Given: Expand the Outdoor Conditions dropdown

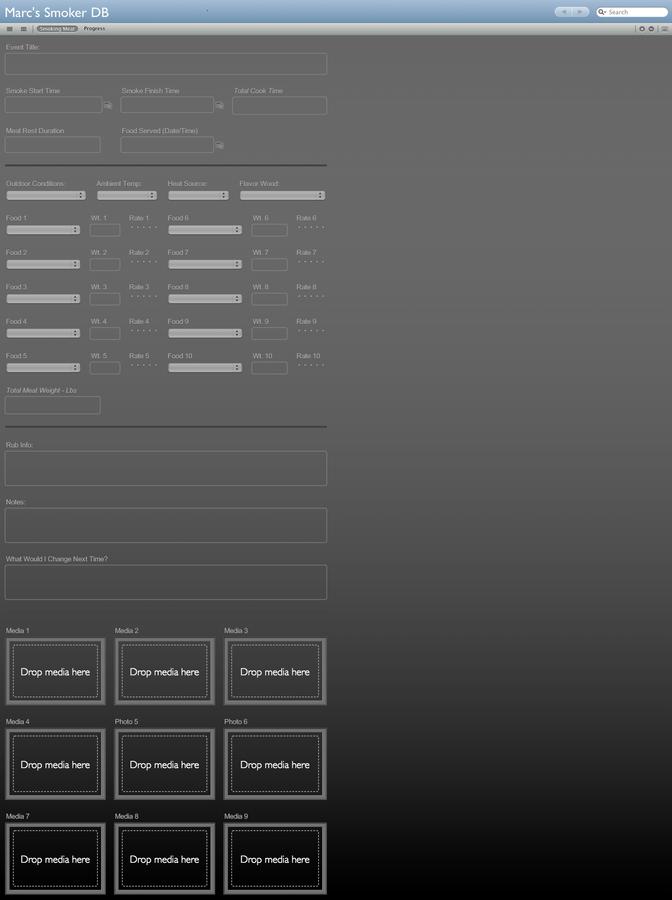Looking at the screenshot, I should pos(43,196).
